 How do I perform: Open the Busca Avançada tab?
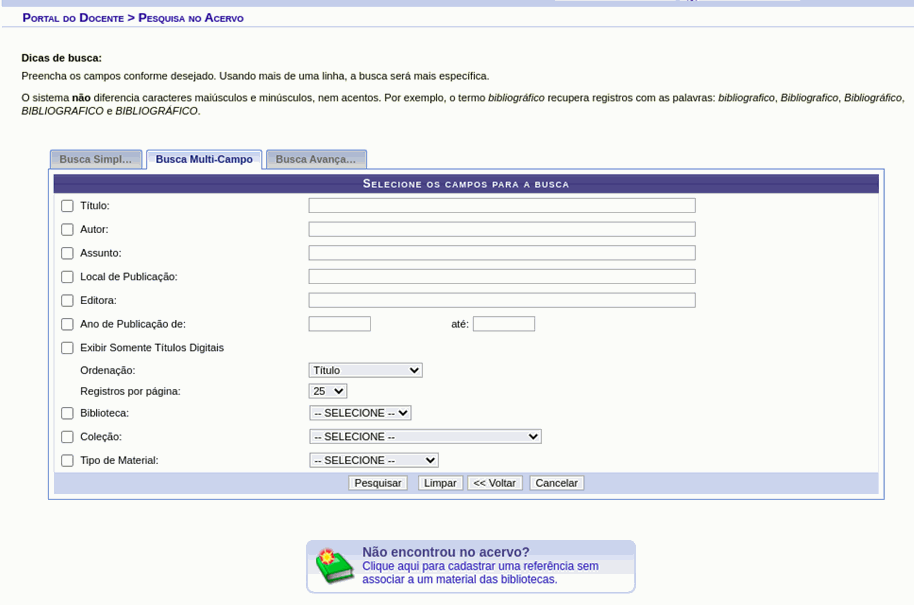point(316,159)
